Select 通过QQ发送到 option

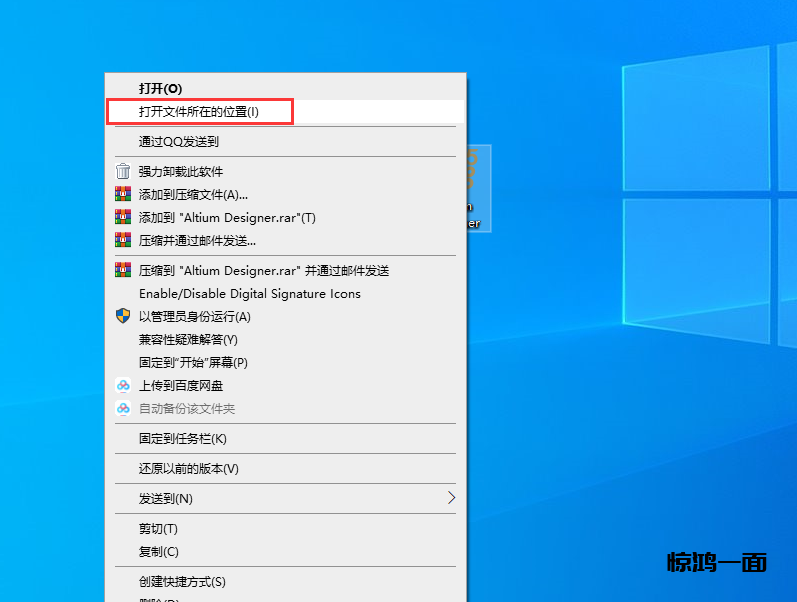[179, 141]
